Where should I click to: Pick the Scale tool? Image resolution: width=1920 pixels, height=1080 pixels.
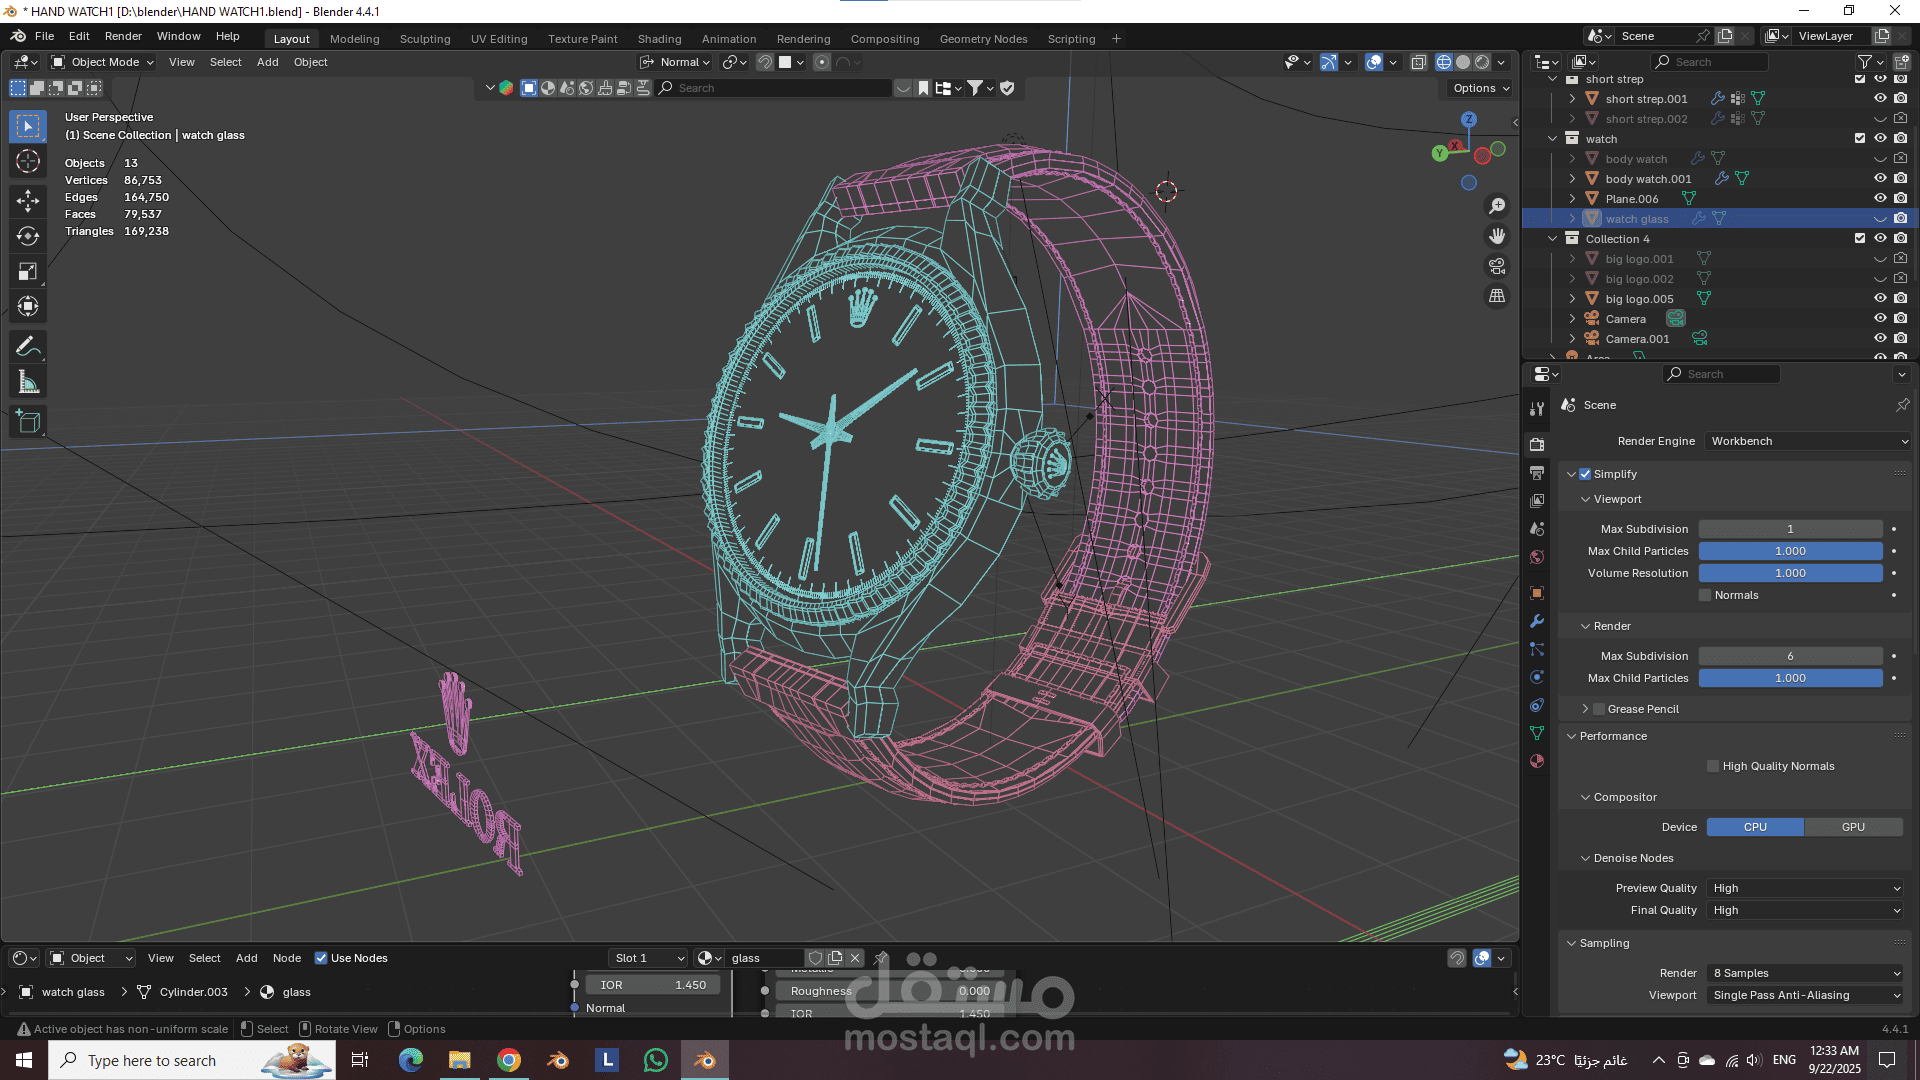pos(28,271)
